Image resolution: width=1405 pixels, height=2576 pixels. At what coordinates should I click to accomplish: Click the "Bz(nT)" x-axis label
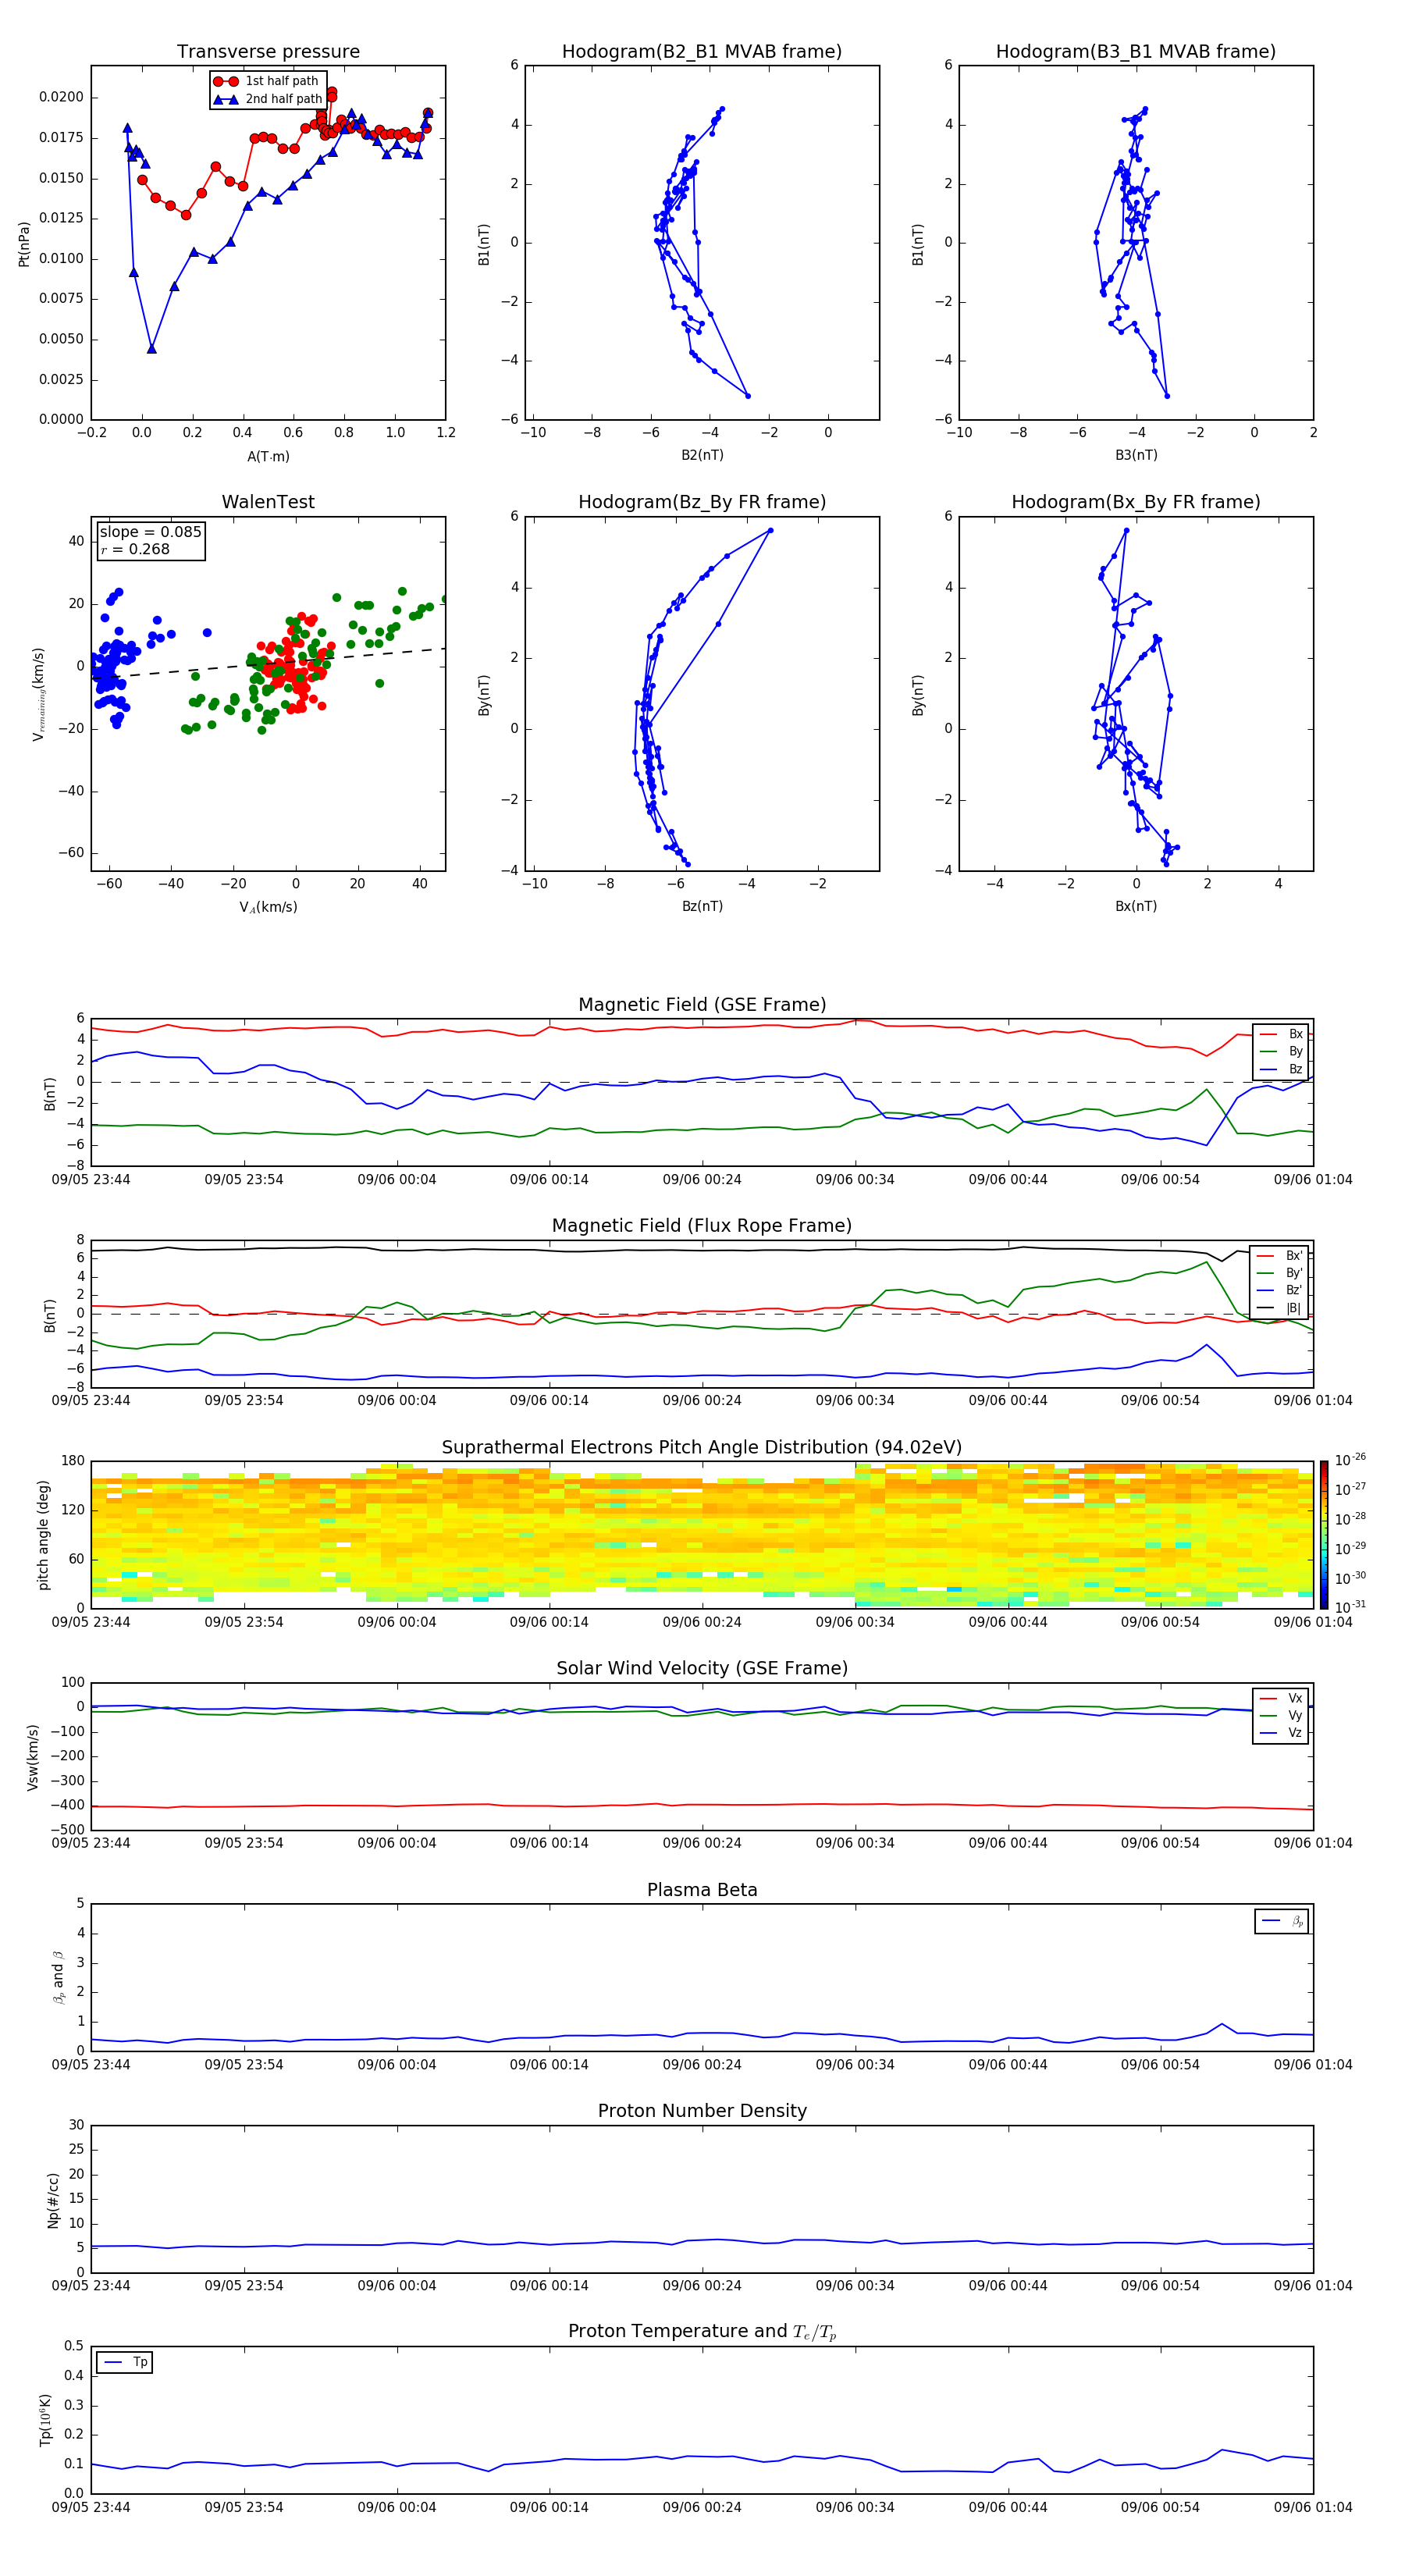pos(702,906)
